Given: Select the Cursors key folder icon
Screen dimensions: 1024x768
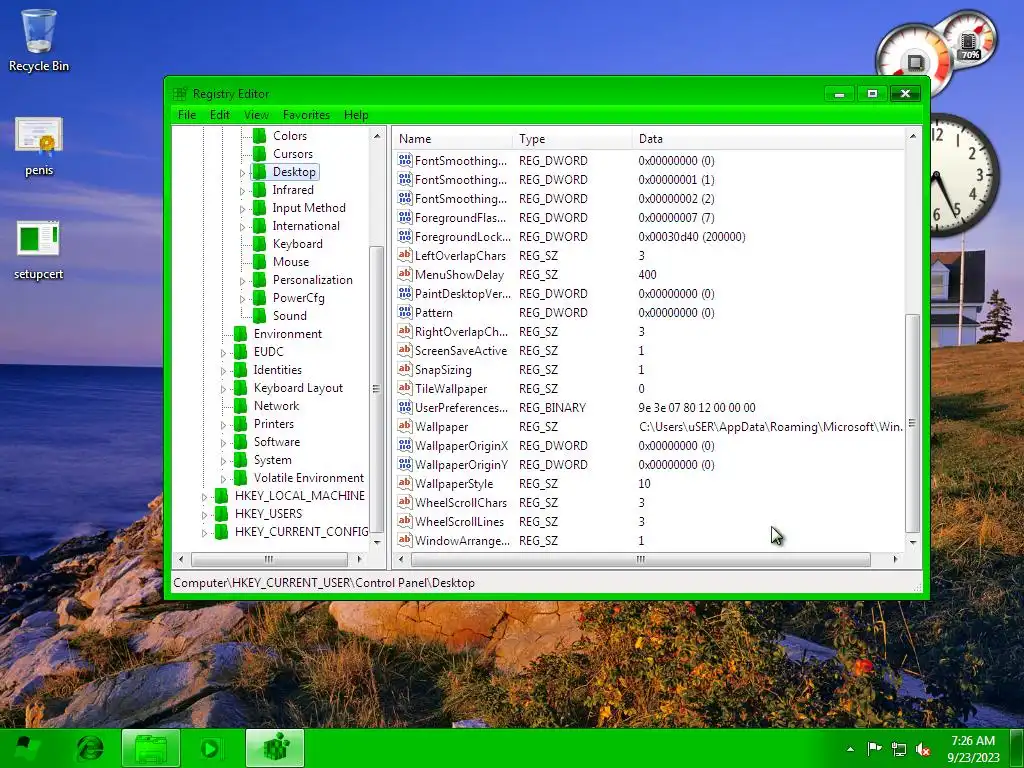Looking at the screenshot, I should point(259,154).
